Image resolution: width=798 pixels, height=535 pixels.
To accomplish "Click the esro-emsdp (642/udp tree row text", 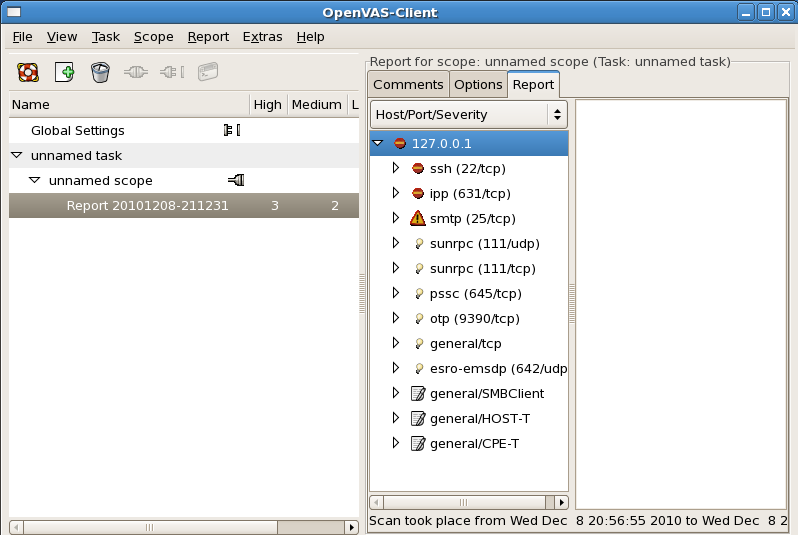I will pyautogui.click(x=499, y=369).
